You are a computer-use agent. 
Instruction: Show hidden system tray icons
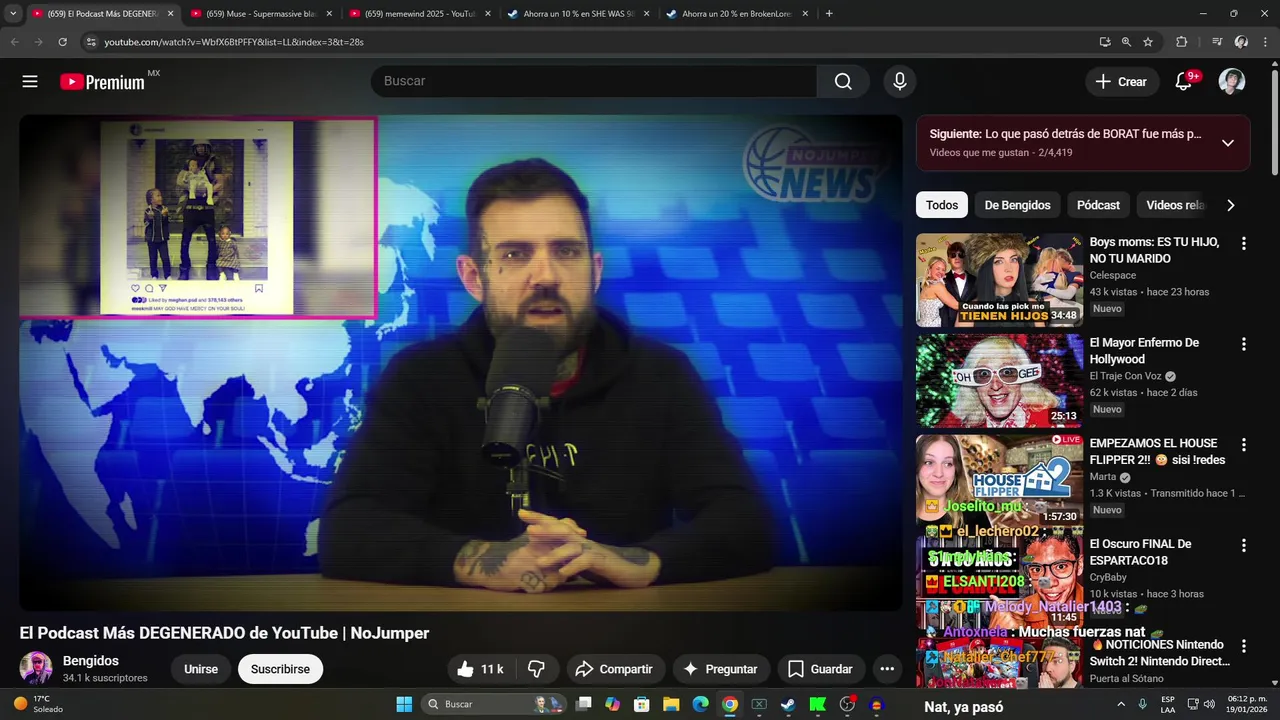click(1121, 704)
